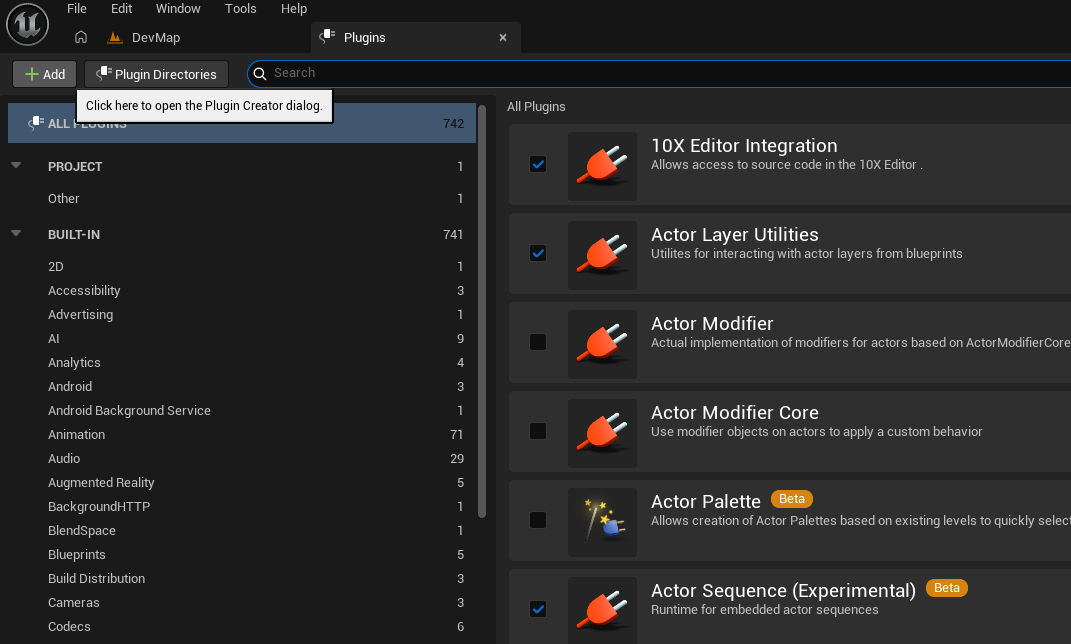Disable the Actor Sequence (Experimental) plugin
The image size is (1071, 644).
[538, 608]
